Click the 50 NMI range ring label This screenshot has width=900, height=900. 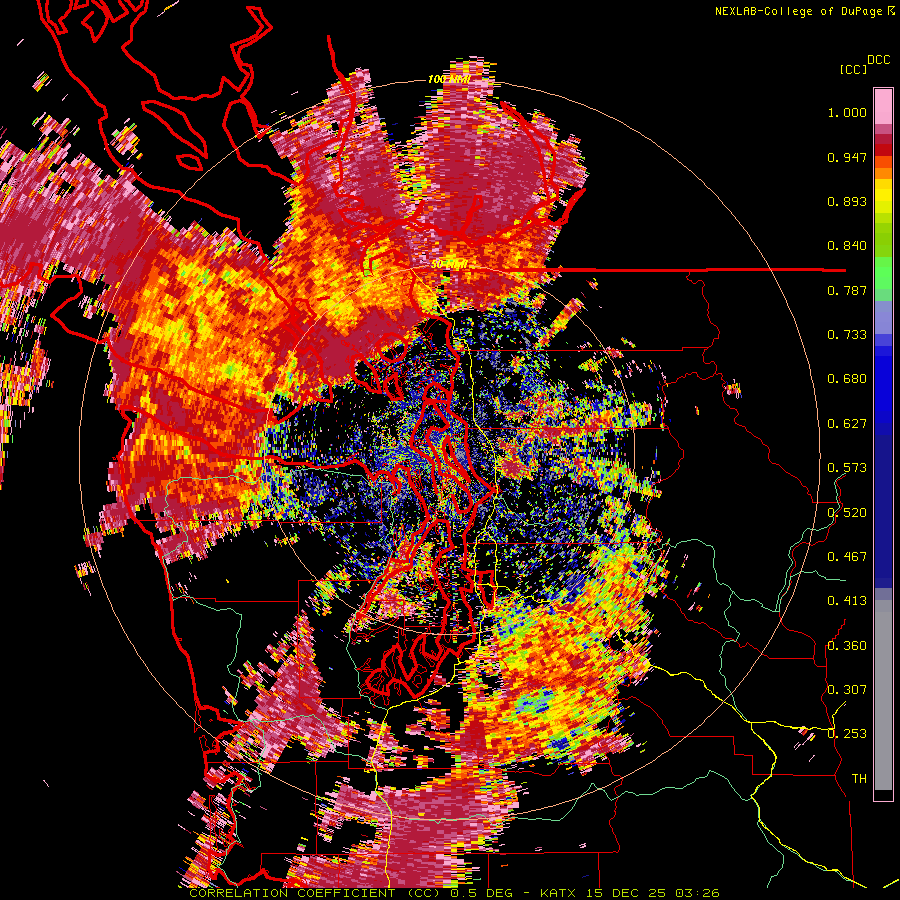click(448, 265)
